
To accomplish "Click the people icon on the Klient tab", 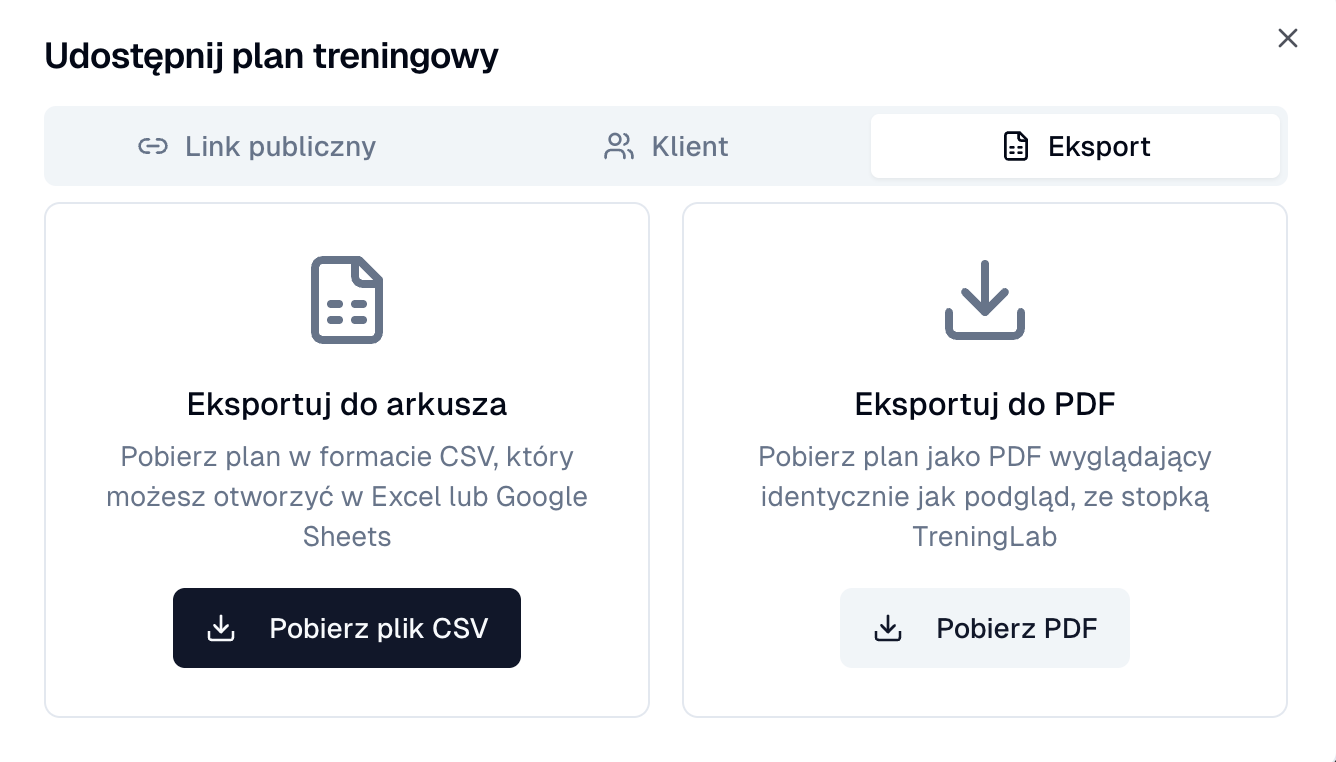I will (618, 146).
